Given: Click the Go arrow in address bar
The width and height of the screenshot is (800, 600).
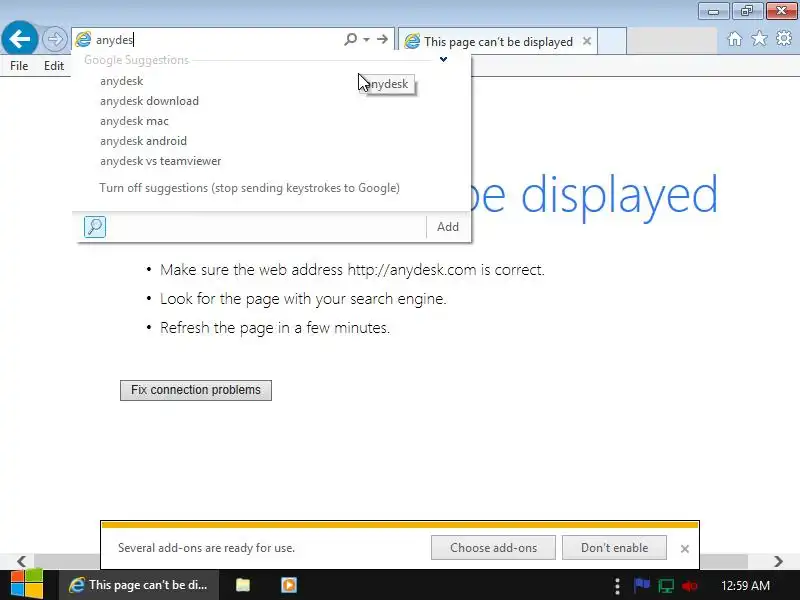Looking at the screenshot, I should (382, 39).
